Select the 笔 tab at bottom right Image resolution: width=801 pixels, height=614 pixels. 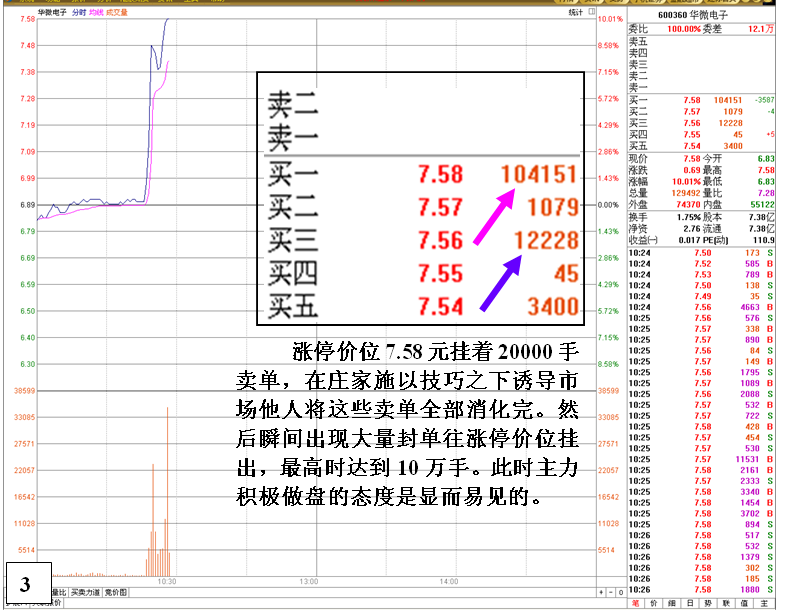[635, 603]
